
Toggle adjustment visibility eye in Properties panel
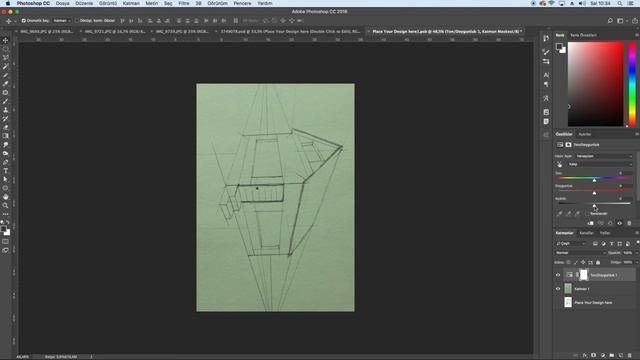(x=620, y=223)
